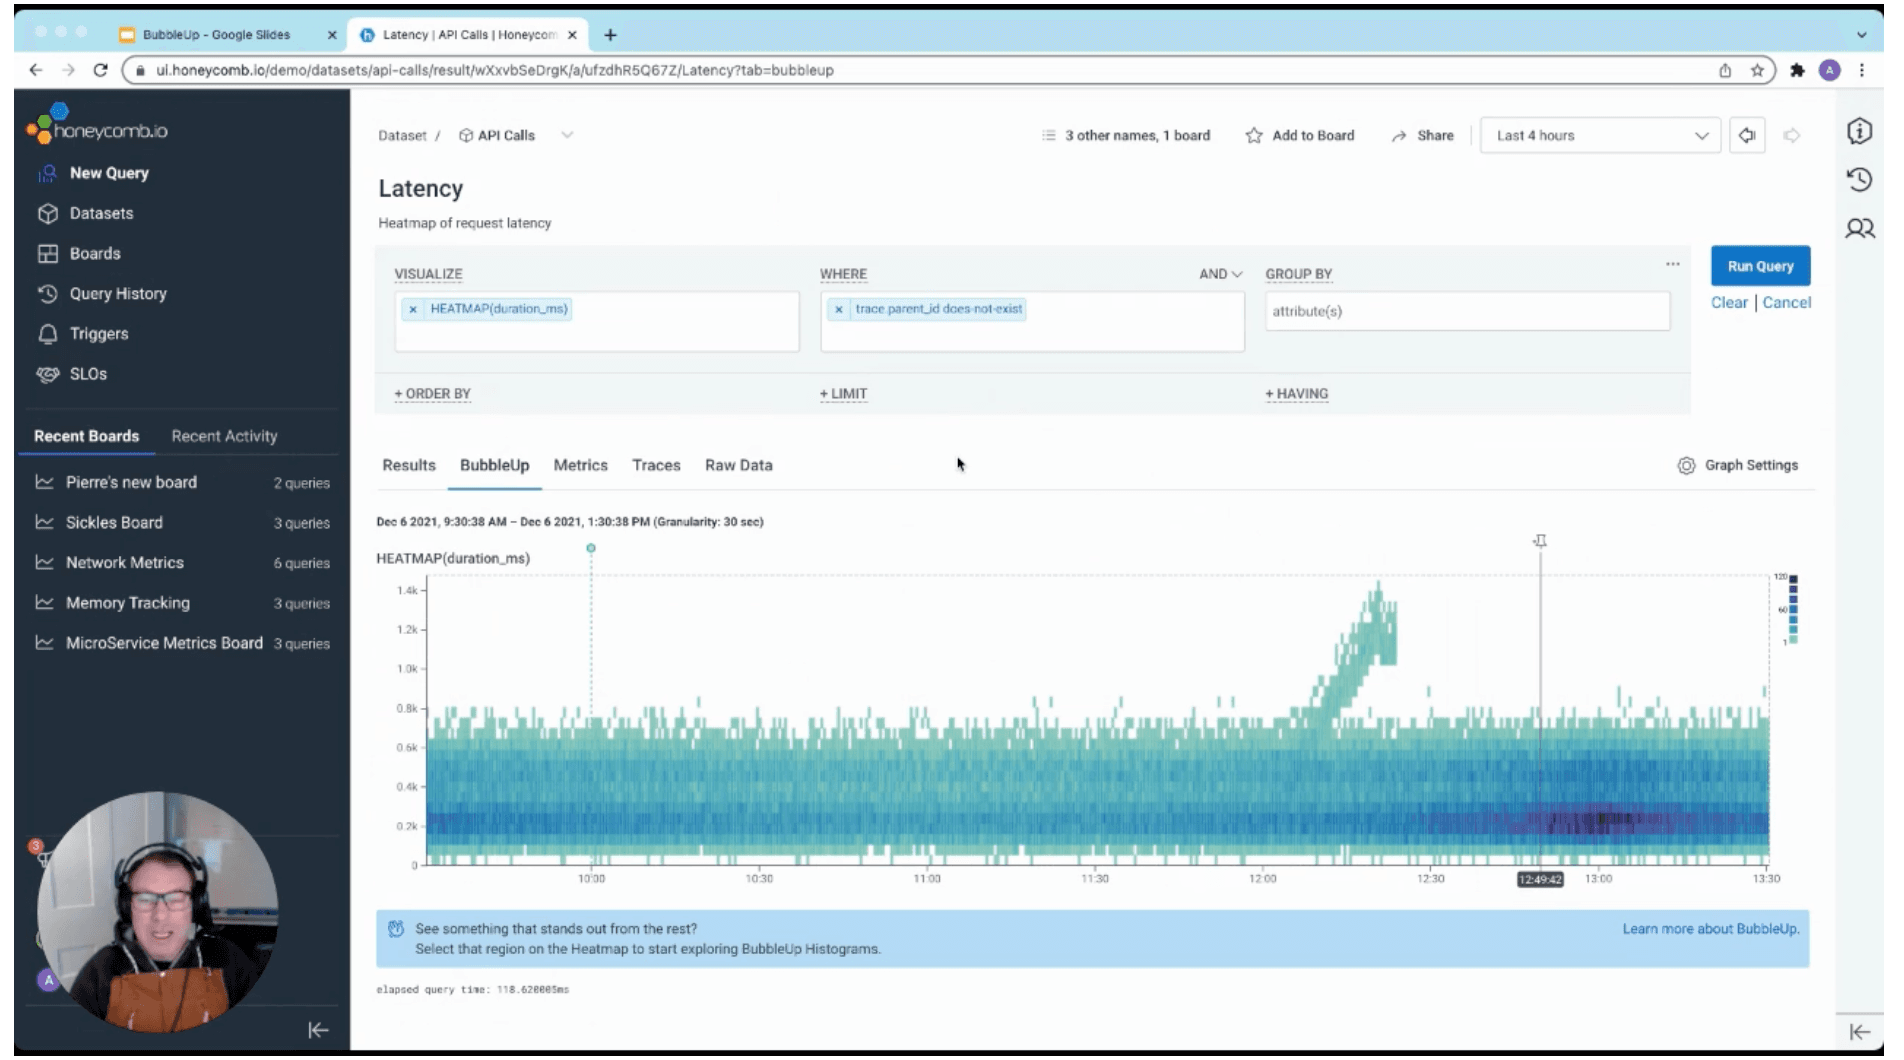Click the Run Query button
The image size is (1904, 1060).
click(x=1759, y=265)
